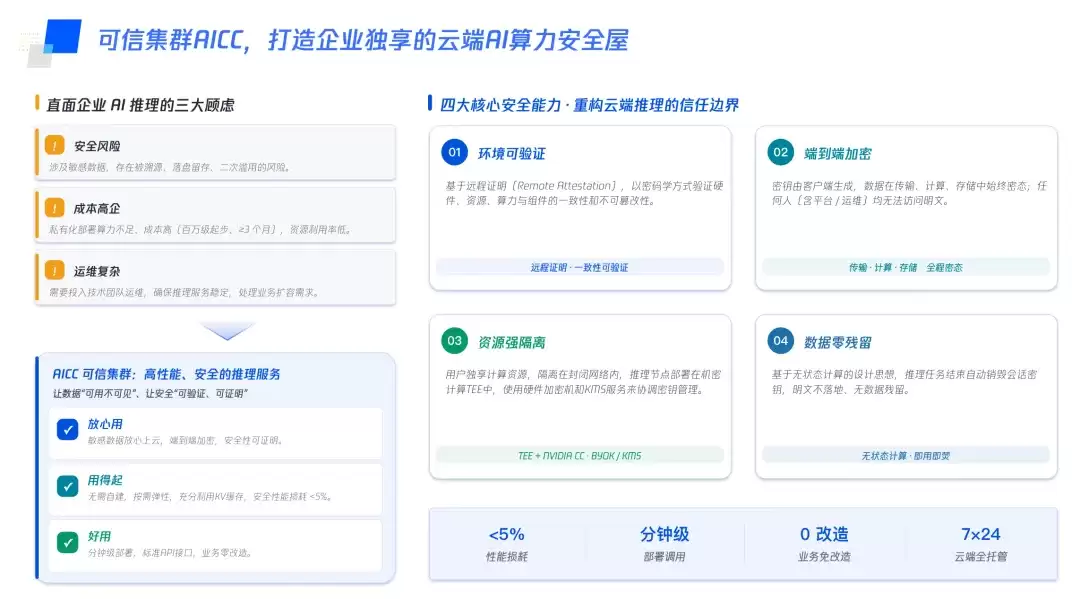The height and width of the screenshot is (599, 1080).
Task: Click the description 涉及敏感数据 under 安全风险
Action: [x=170, y=167]
